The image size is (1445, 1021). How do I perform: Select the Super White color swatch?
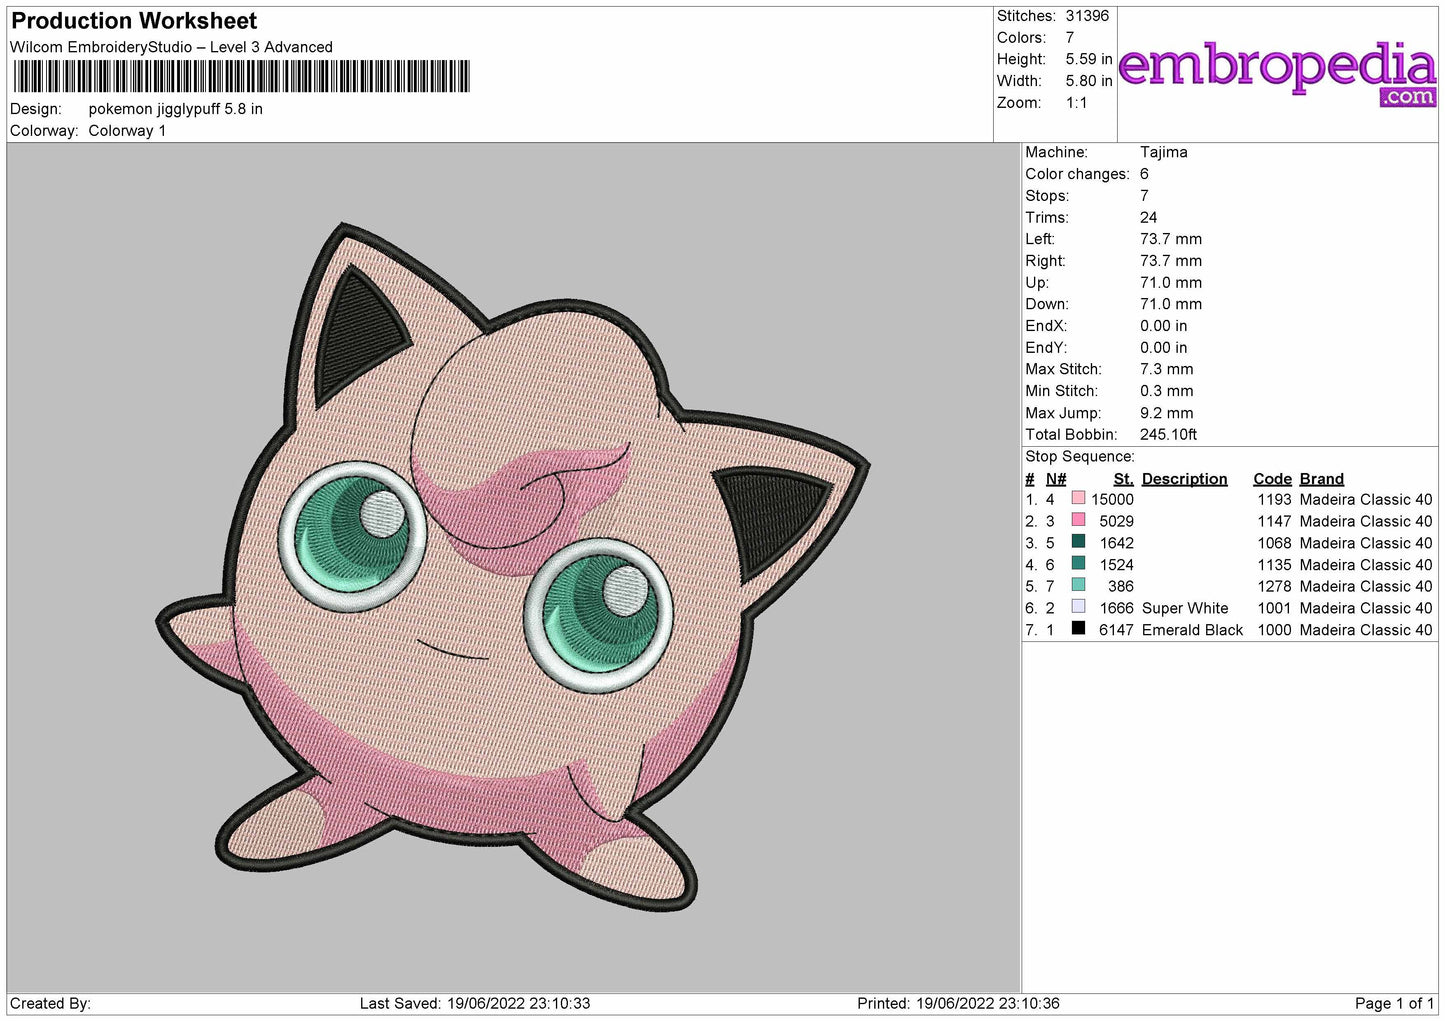tap(1078, 607)
